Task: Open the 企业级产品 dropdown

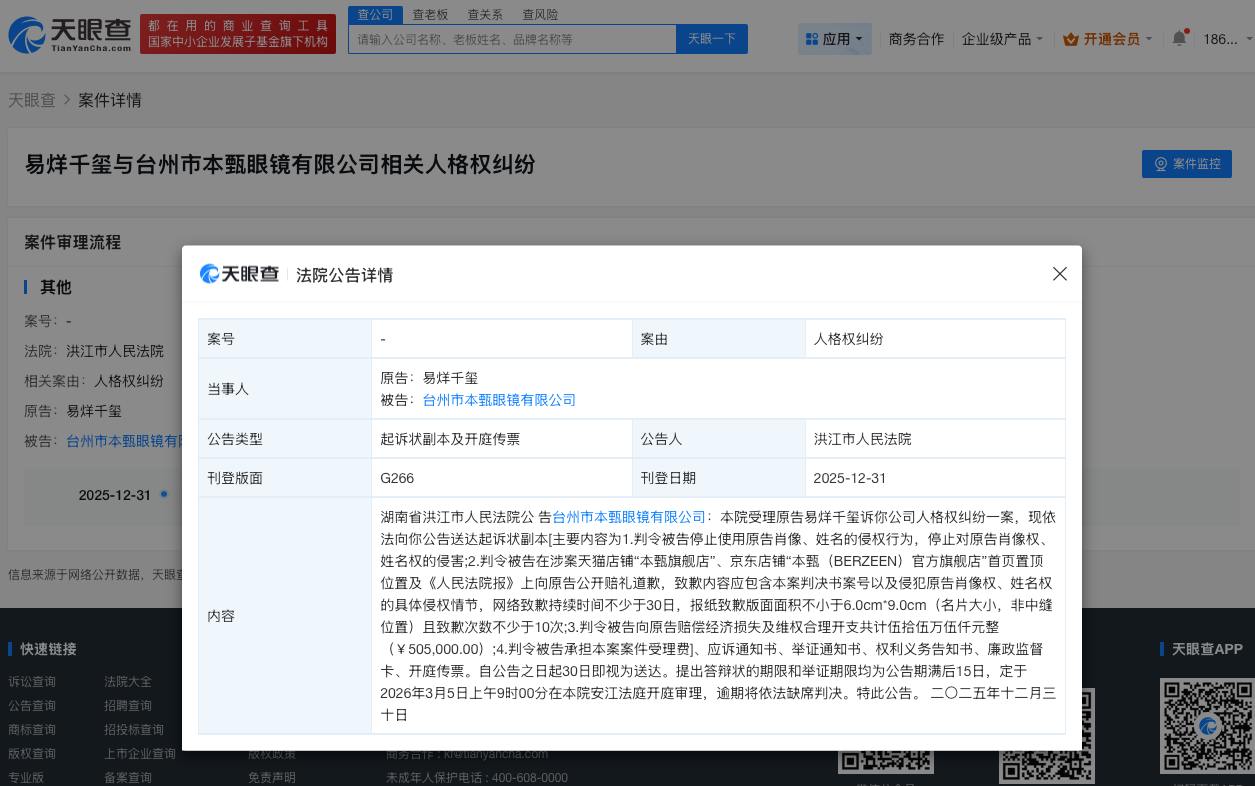Action: pos(1001,39)
